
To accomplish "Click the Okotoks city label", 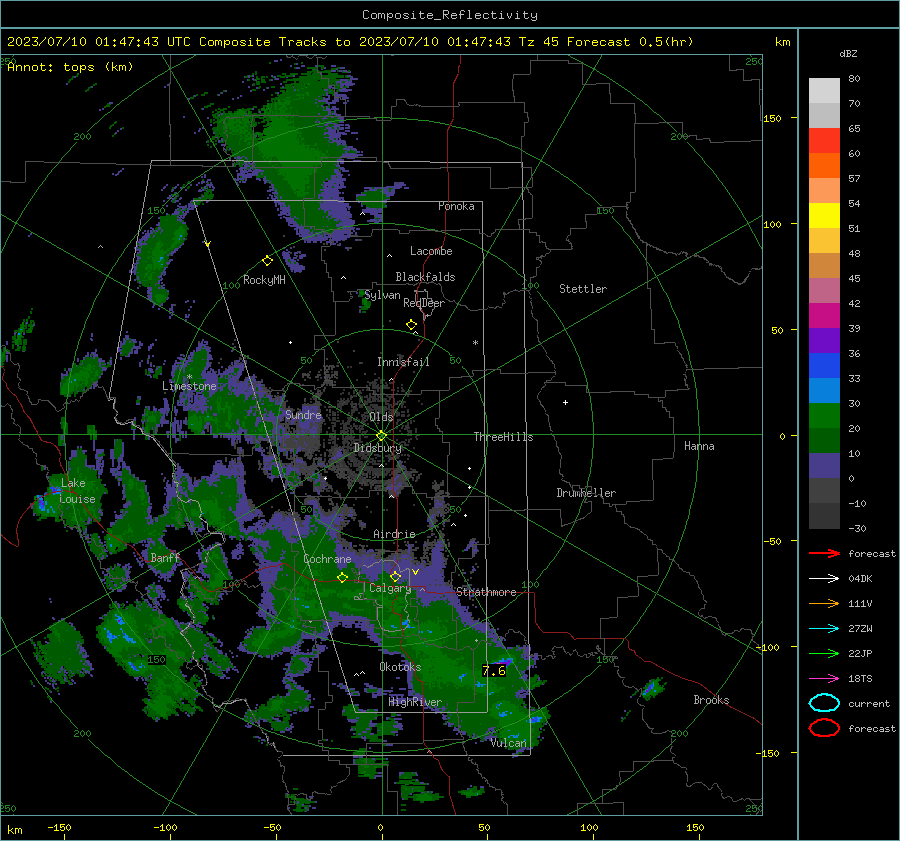I will (400, 667).
